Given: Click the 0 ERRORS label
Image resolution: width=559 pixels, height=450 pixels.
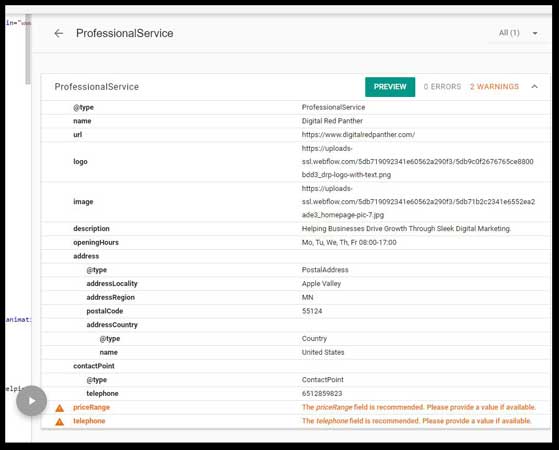Looking at the screenshot, I should tap(442, 87).
